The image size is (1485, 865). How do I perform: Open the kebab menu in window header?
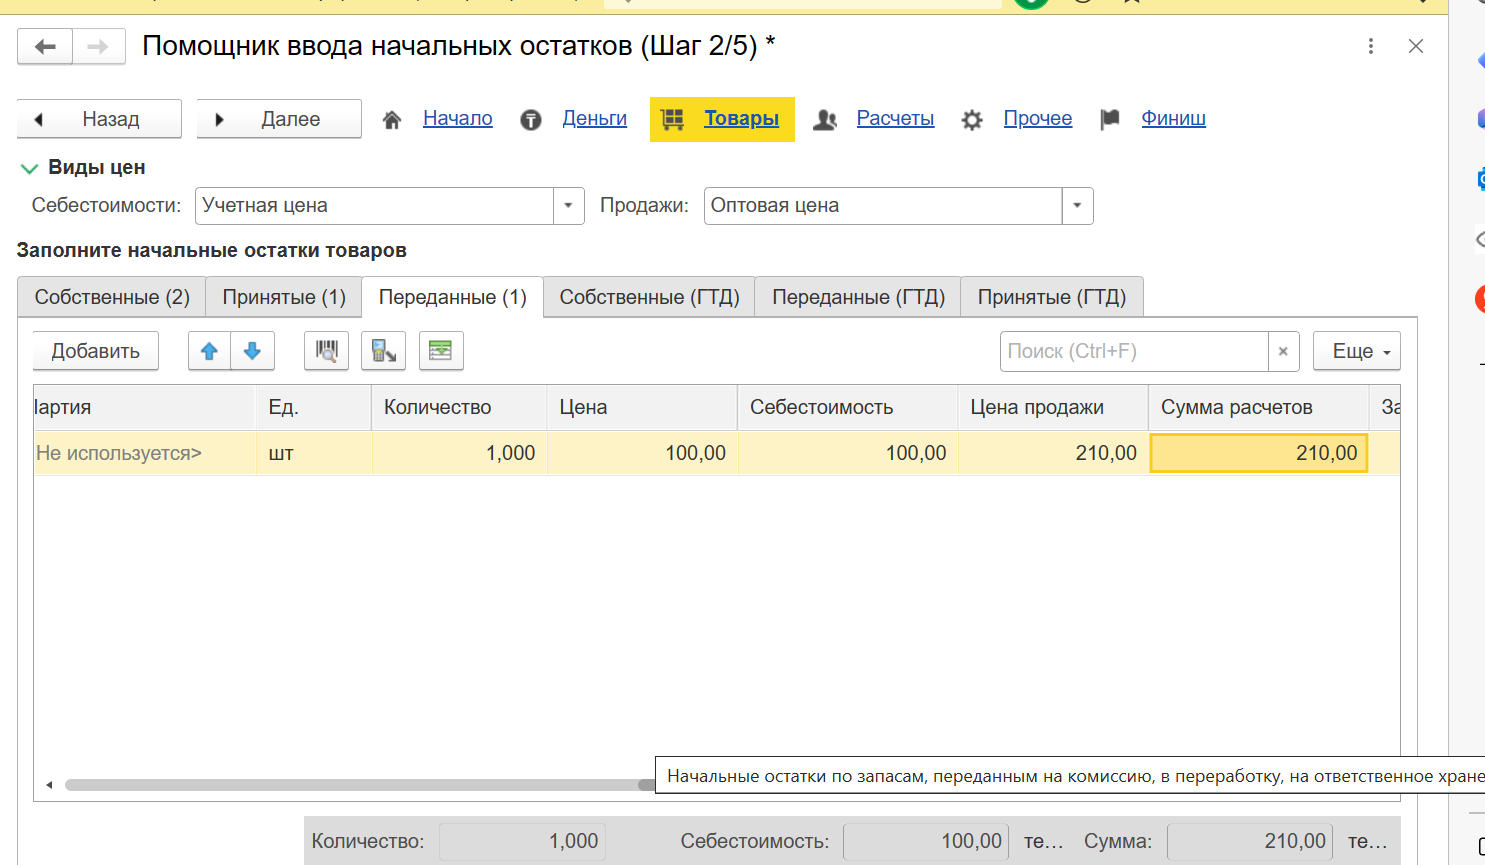pyautogui.click(x=1370, y=46)
